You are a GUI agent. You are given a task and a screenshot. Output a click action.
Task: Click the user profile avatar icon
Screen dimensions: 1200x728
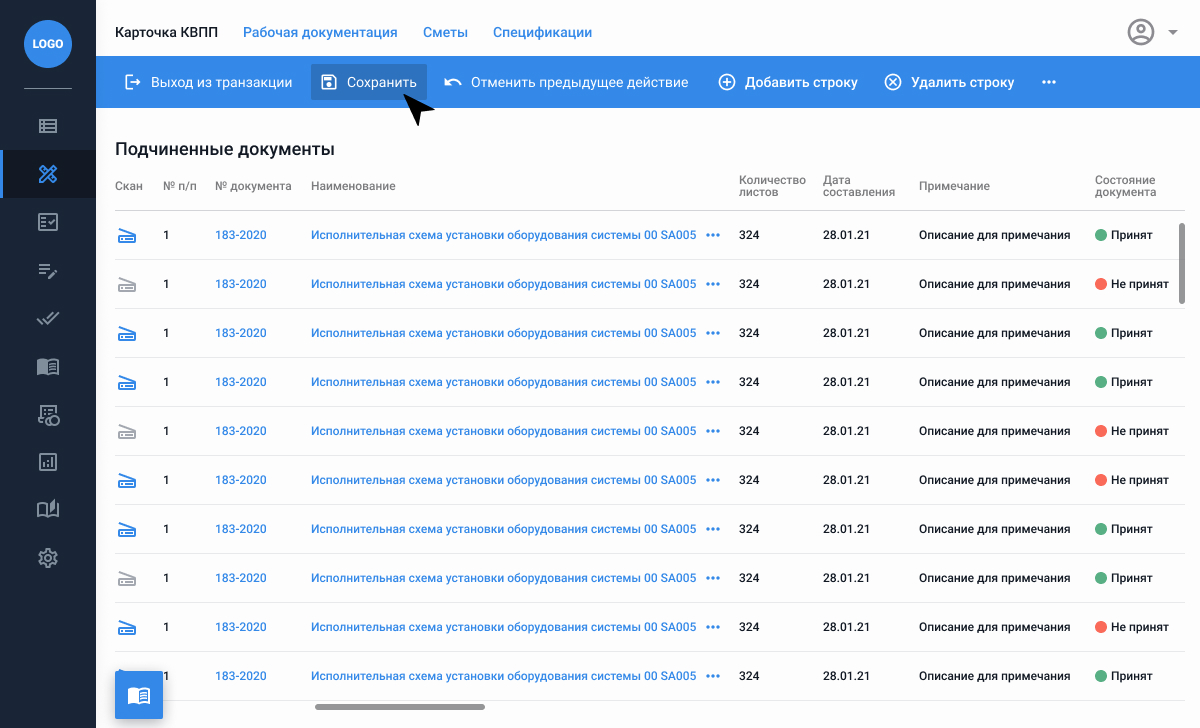[x=1141, y=32]
